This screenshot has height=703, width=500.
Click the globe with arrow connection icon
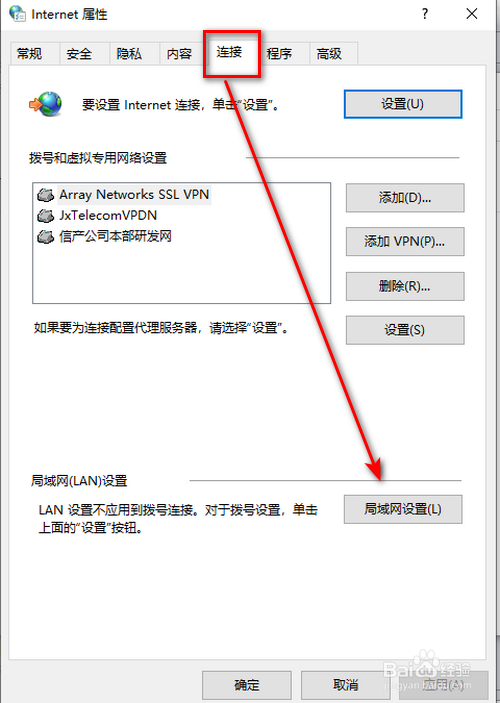tap(45, 104)
